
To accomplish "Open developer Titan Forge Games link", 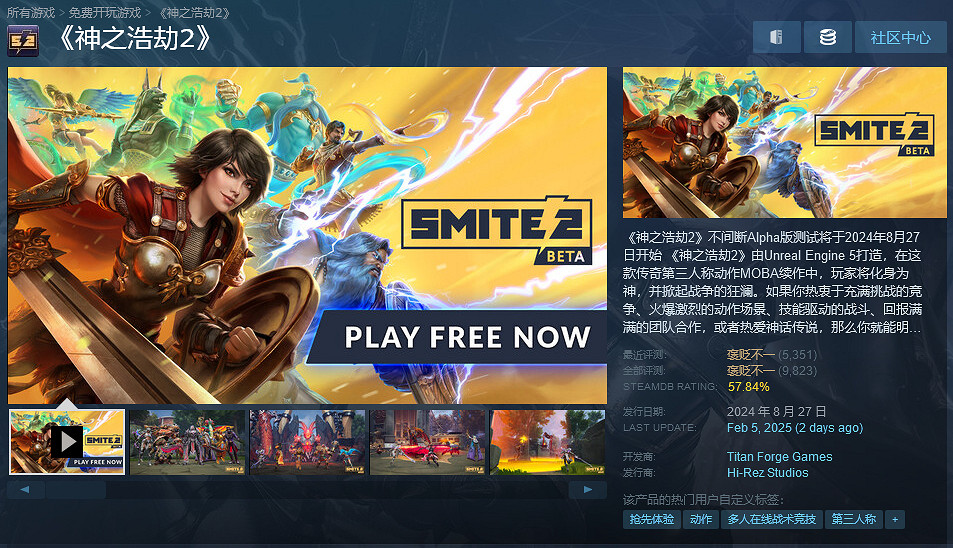I will click(x=779, y=456).
